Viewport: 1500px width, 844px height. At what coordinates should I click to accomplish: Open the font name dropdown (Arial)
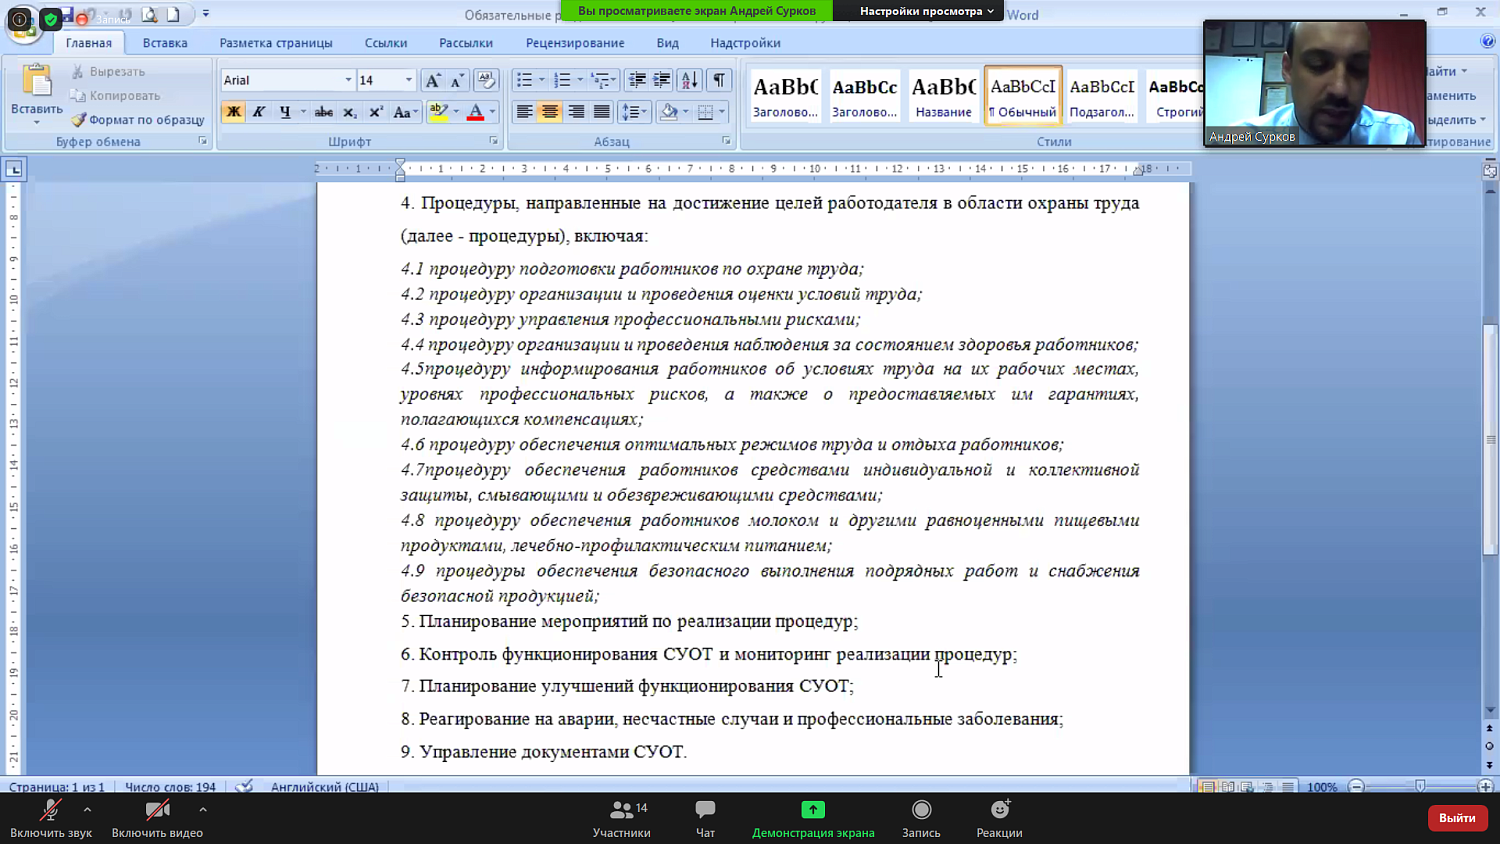click(x=348, y=80)
